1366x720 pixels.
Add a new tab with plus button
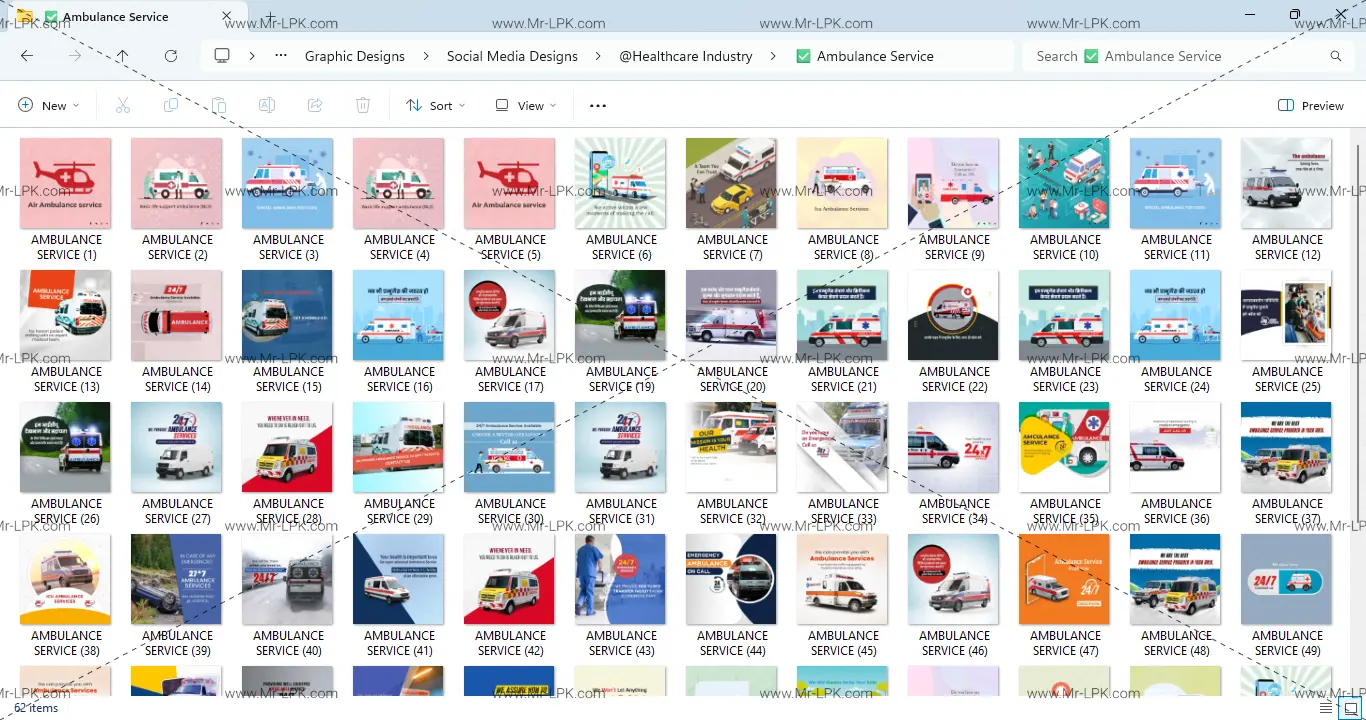[x=270, y=17]
